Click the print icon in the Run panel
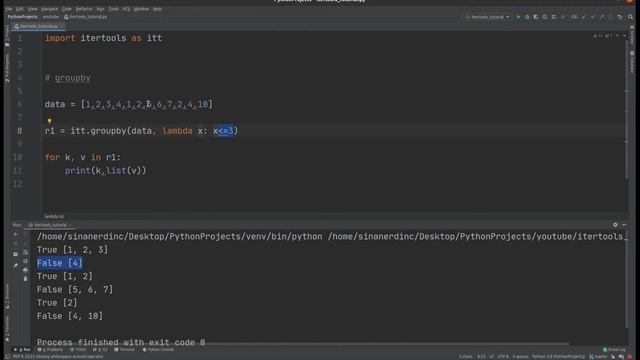This screenshot has height=360, width=640. (x=25, y=270)
